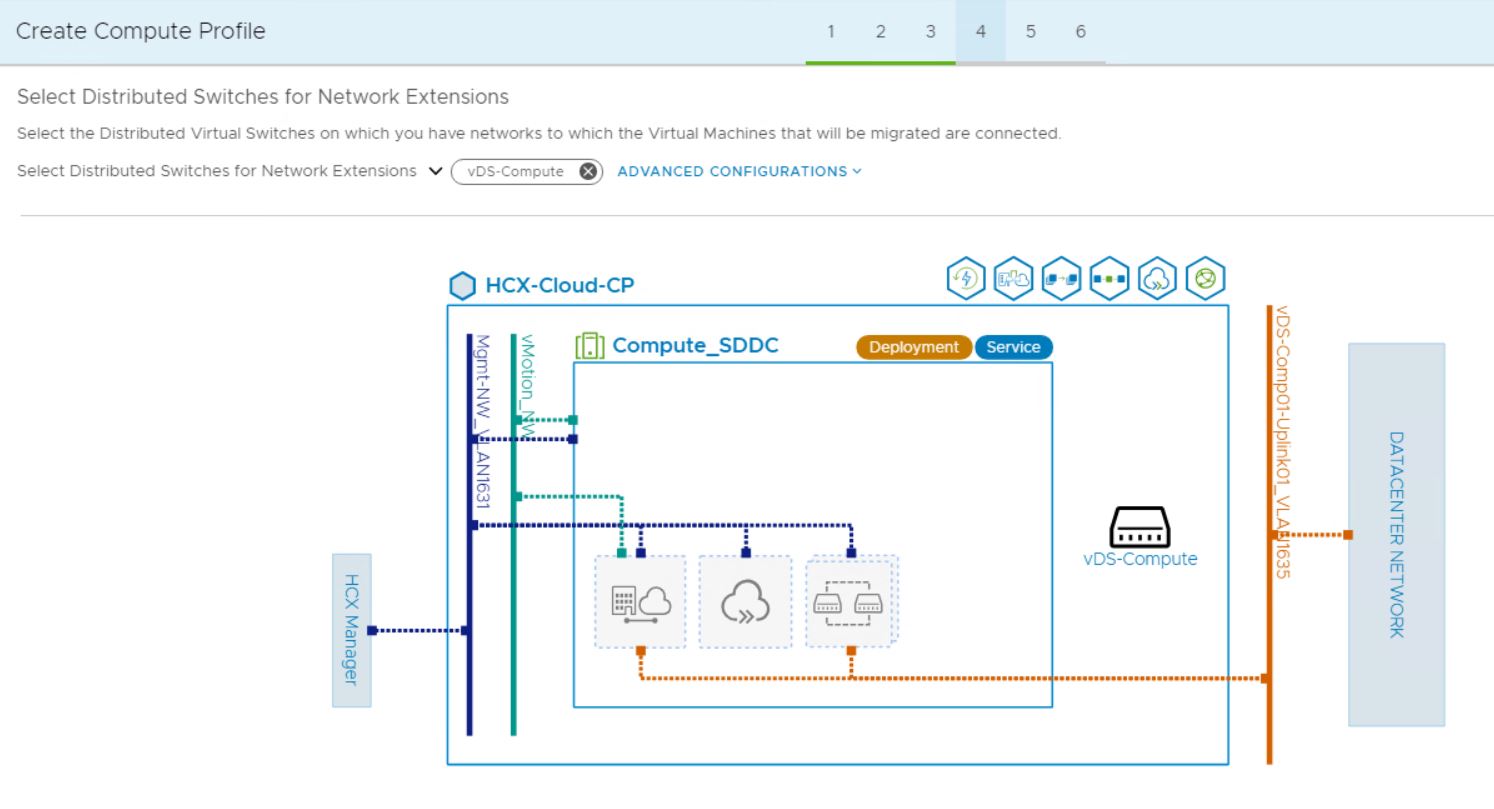The height and width of the screenshot is (809, 1494).
Task: Select the WAN Optimization cloud hexagon icon
Action: pos(1155,279)
